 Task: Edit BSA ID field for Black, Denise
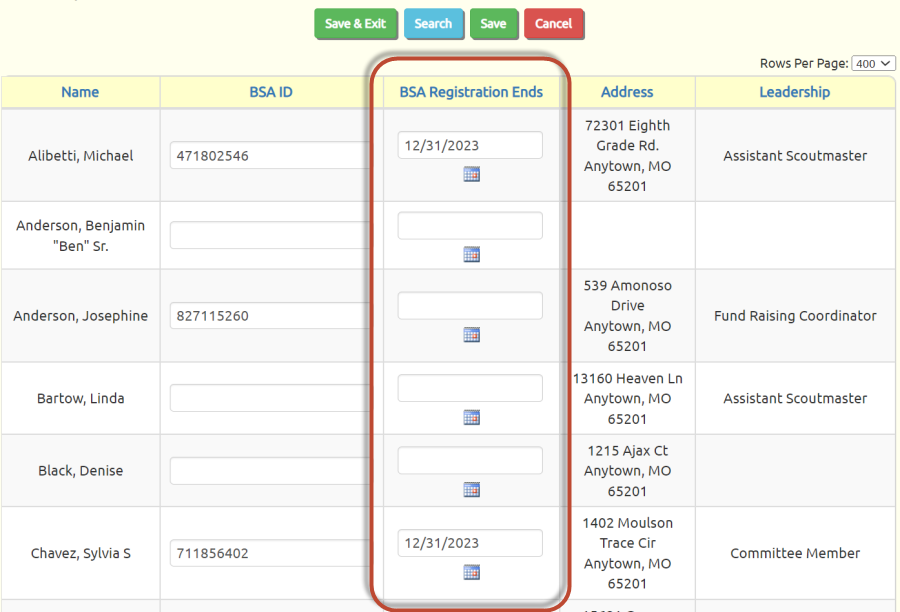coord(270,471)
